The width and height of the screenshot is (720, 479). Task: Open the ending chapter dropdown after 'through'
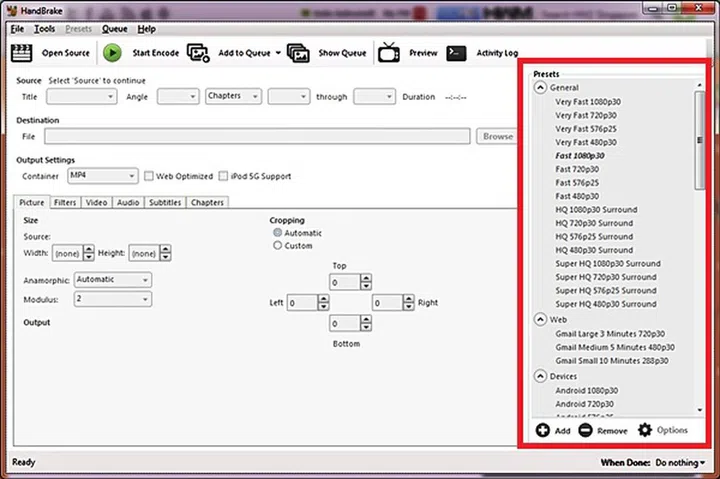pyautogui.click(x=374, y=96)
